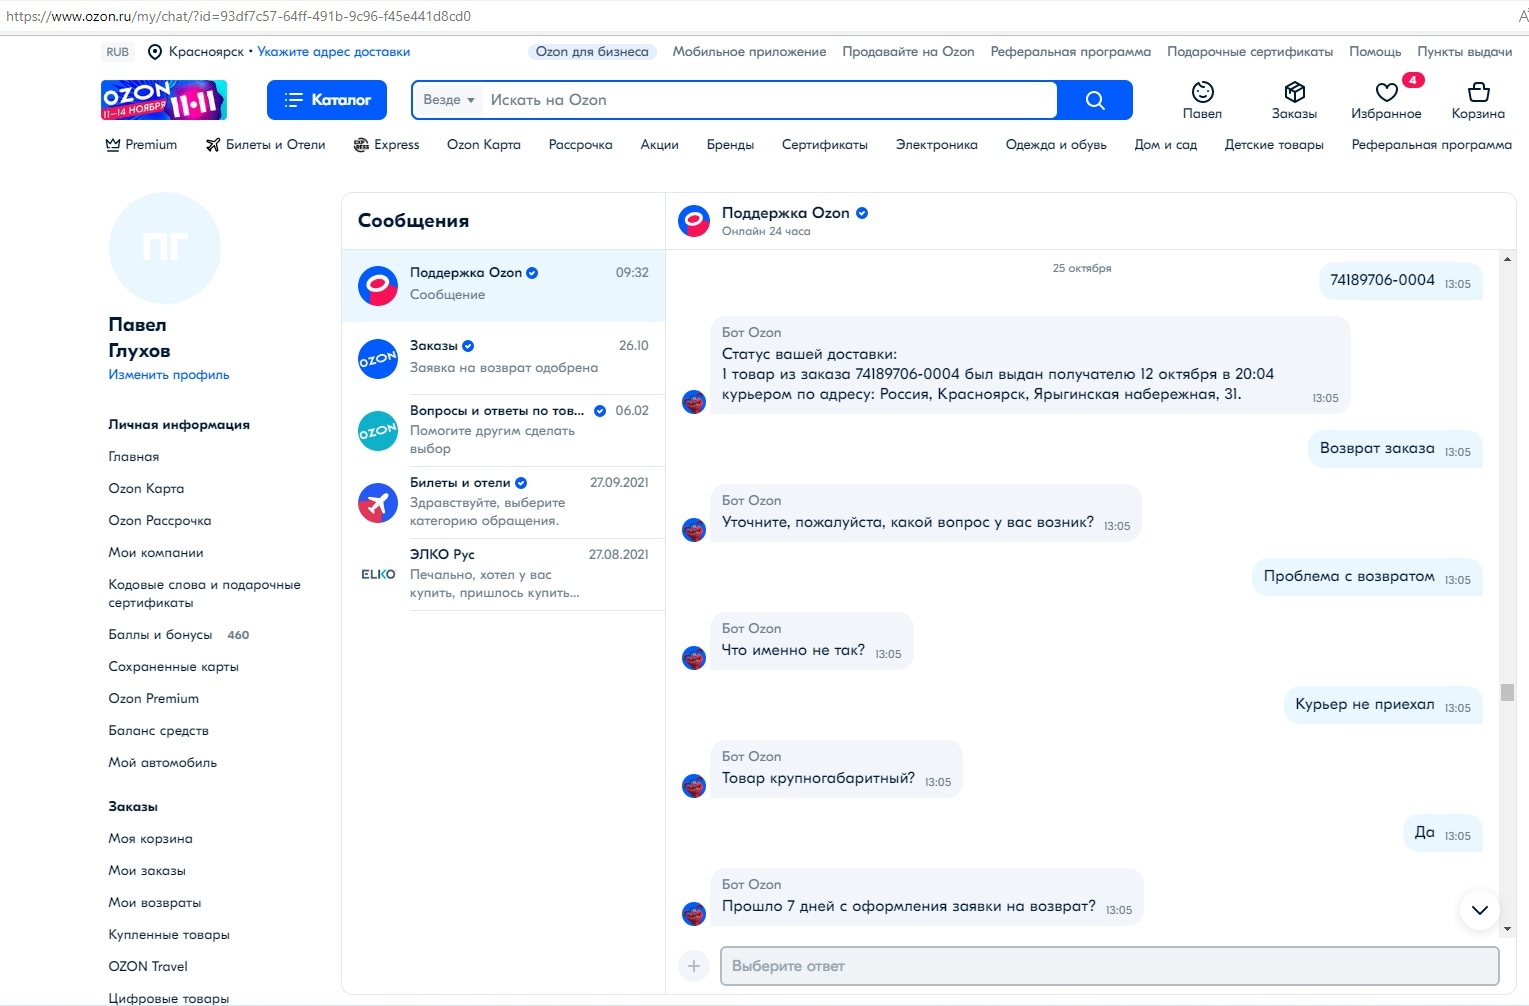Viewport: 1529px width, 1006px height.
Task: Focus the Искать на Ozon search field
Action: 769,100
